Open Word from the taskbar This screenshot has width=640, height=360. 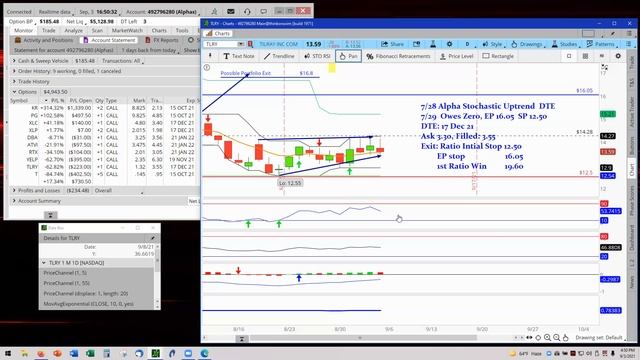pos(73,353)
